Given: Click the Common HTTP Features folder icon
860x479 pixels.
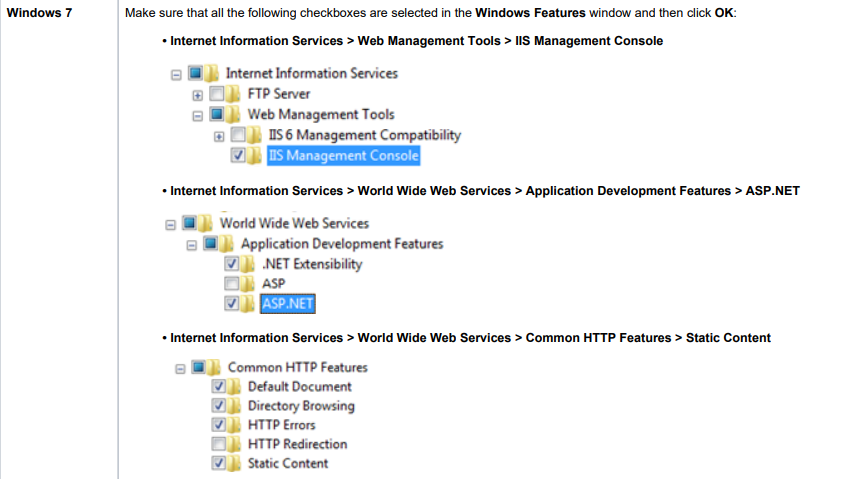Looking at the screenshot, I should click(215, 367).
